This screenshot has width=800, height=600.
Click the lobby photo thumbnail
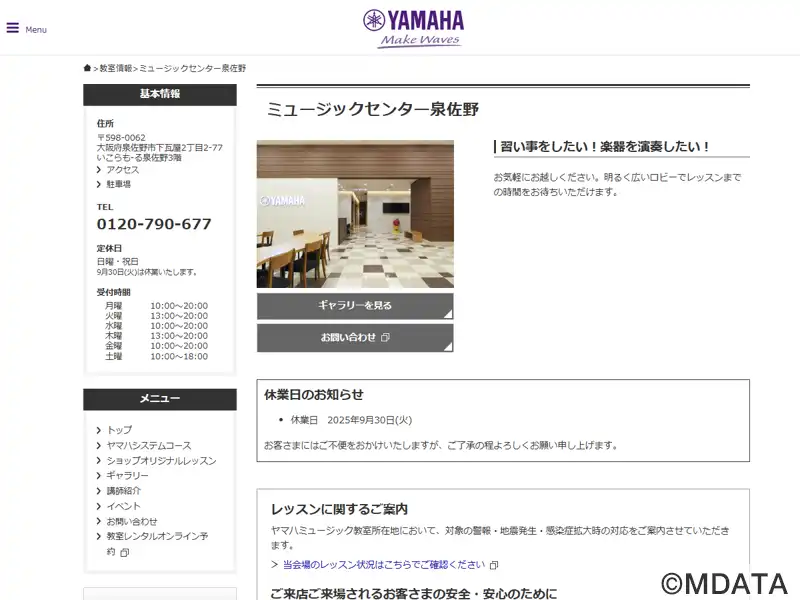(x=355, y=214)
